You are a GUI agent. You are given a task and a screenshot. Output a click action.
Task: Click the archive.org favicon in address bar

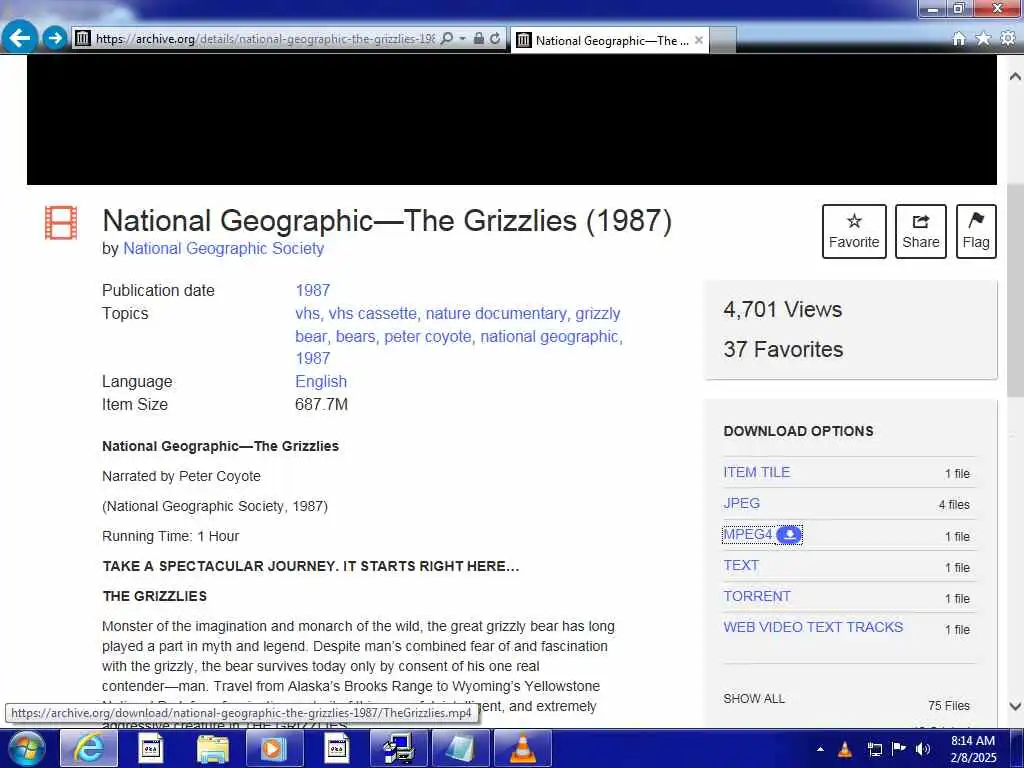coord(82,39)
